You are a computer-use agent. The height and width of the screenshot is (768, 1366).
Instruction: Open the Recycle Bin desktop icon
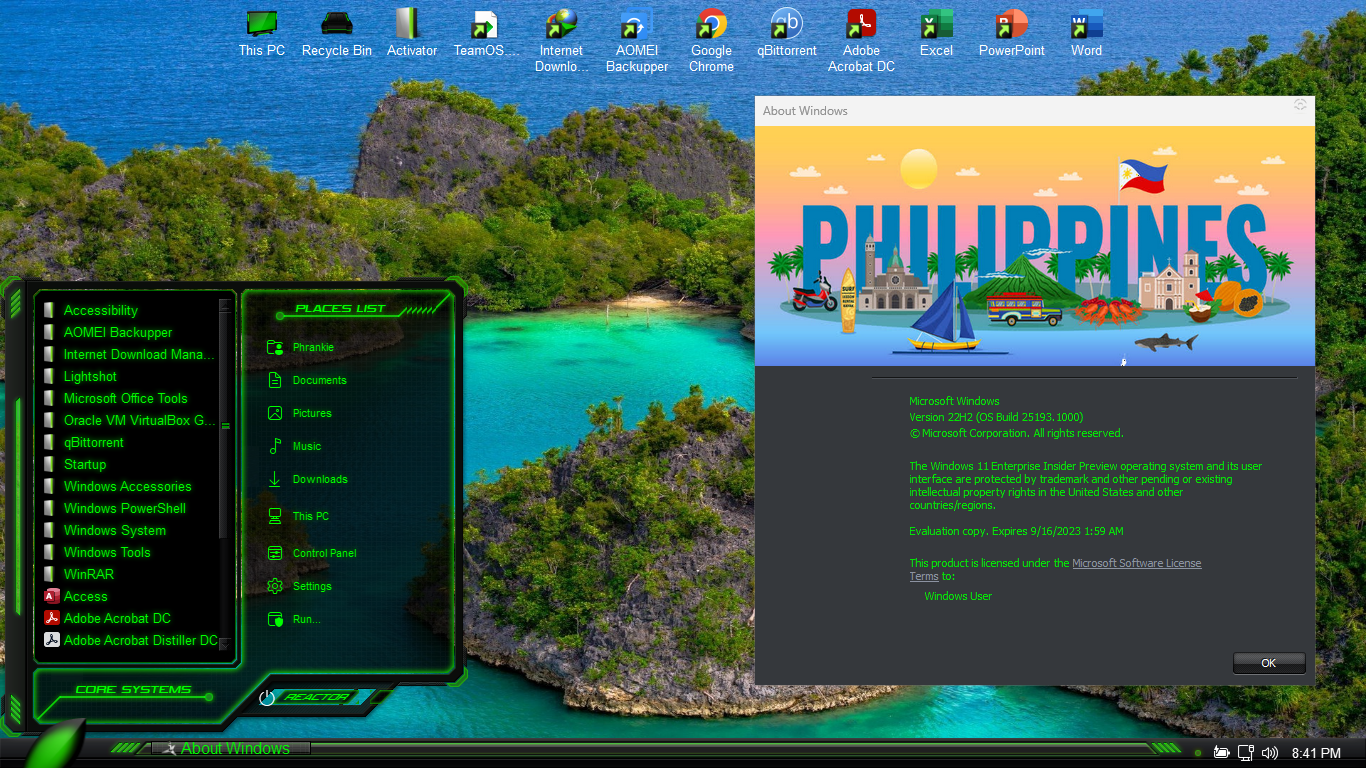point(337,33)
